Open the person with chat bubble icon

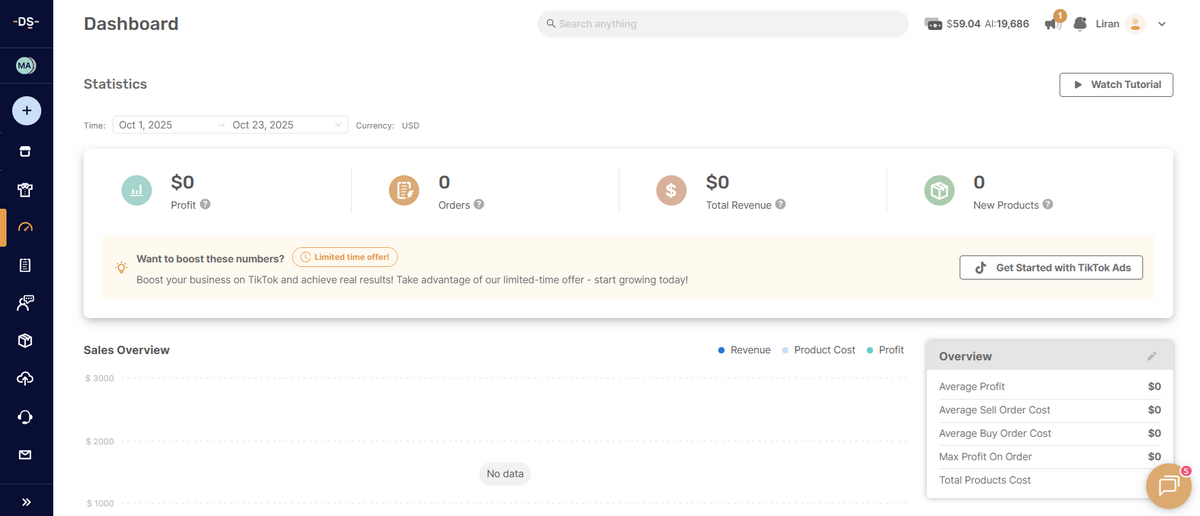point(26,303)
